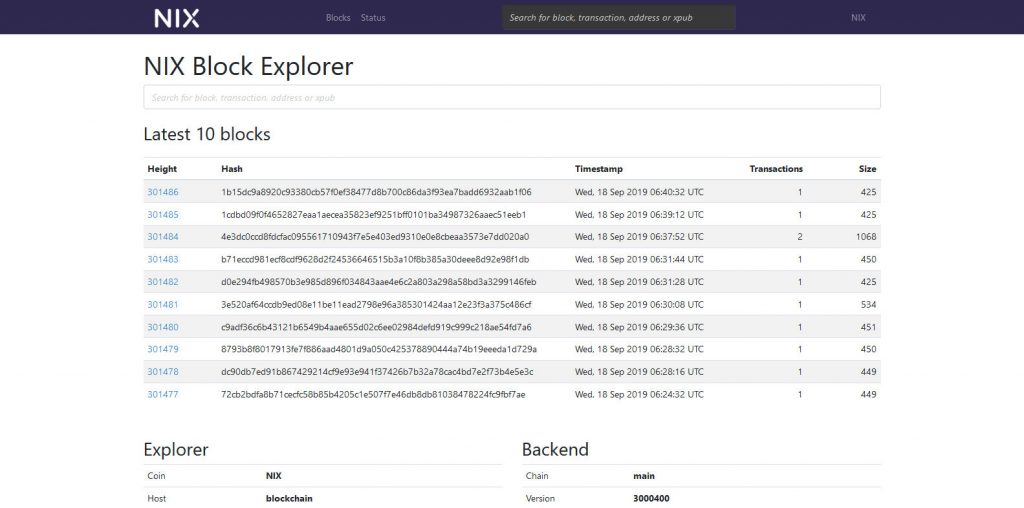Viewport: 1024px width, 508px height.
Task: Click timestamp 06:37:52 UTC
Action: (639, 237)
